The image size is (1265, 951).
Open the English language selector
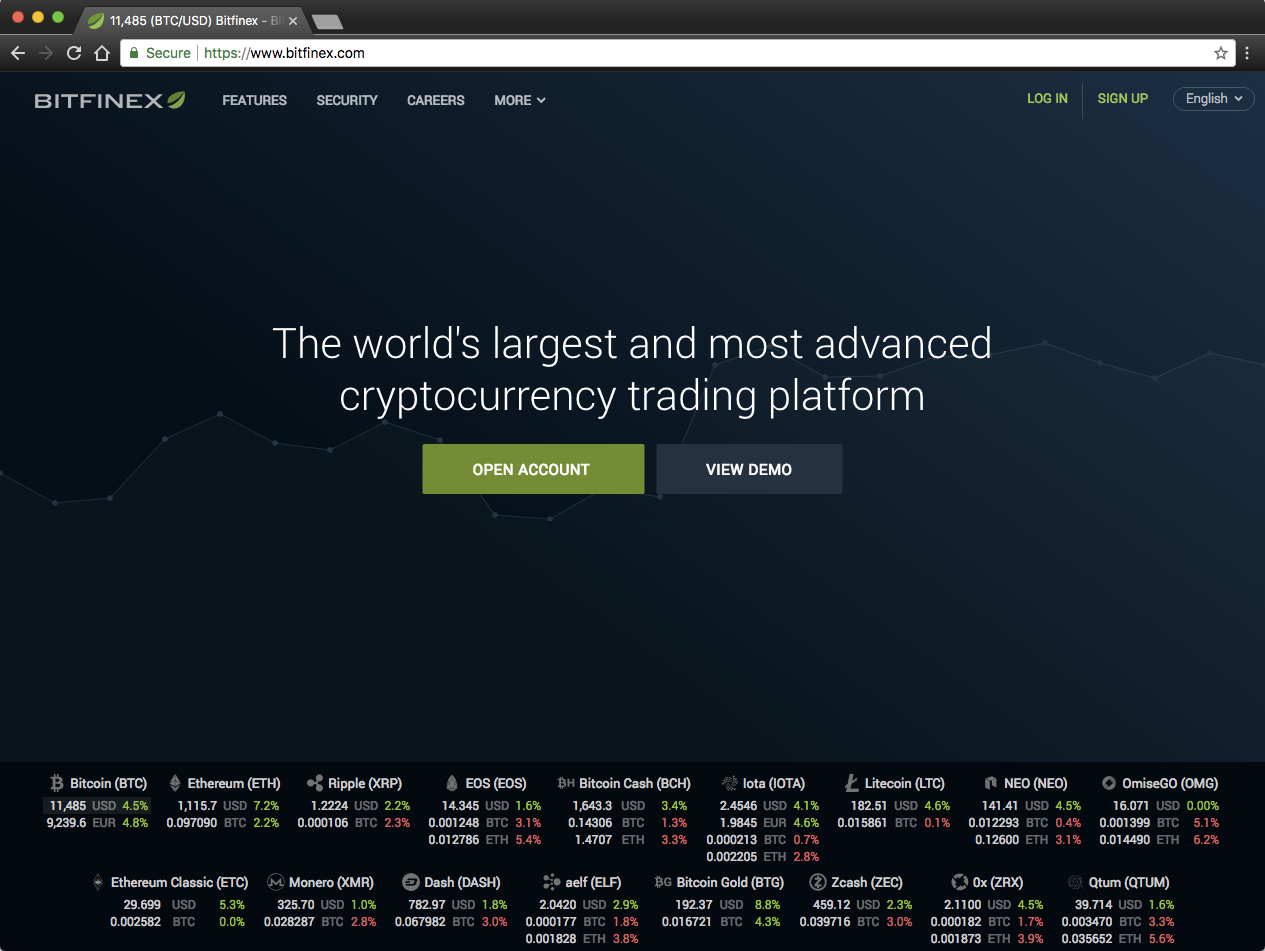pos(1213,98)
